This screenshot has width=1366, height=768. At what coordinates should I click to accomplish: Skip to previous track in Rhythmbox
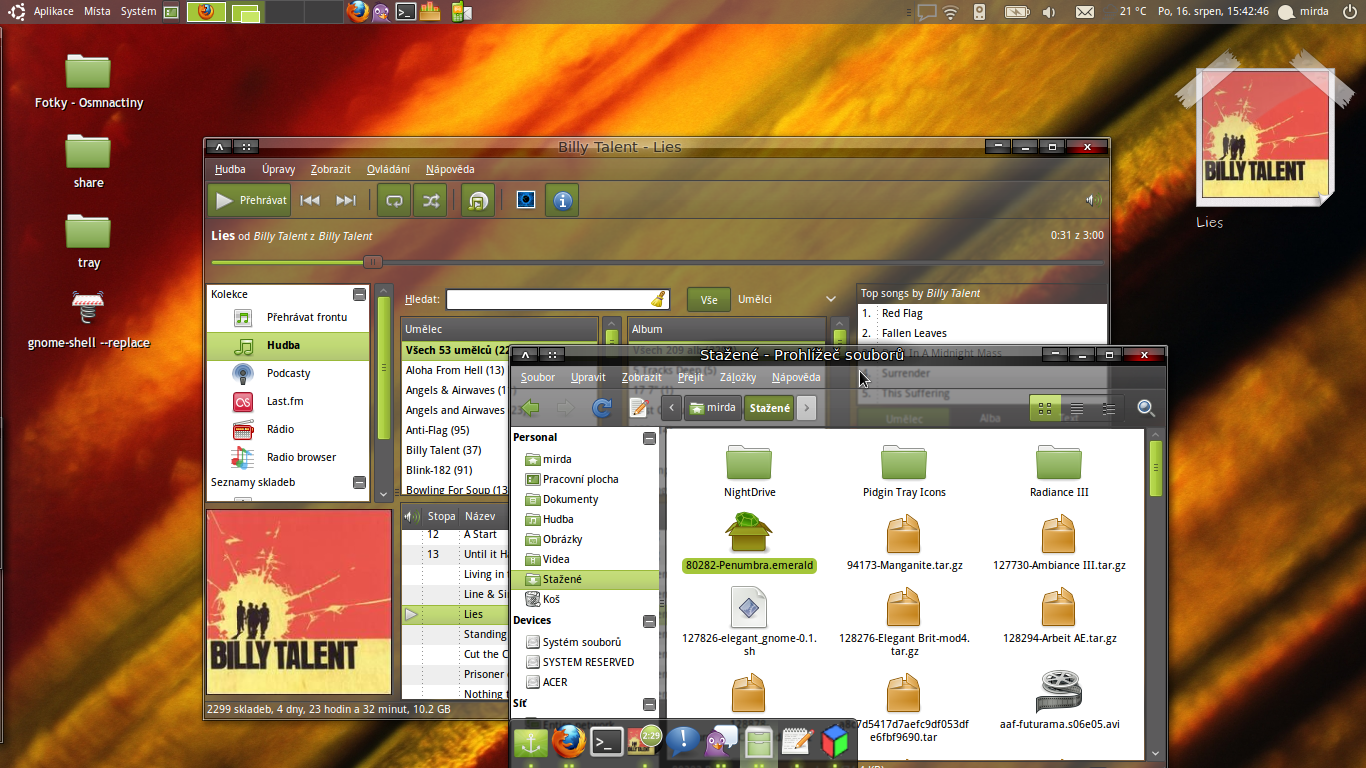310,201
